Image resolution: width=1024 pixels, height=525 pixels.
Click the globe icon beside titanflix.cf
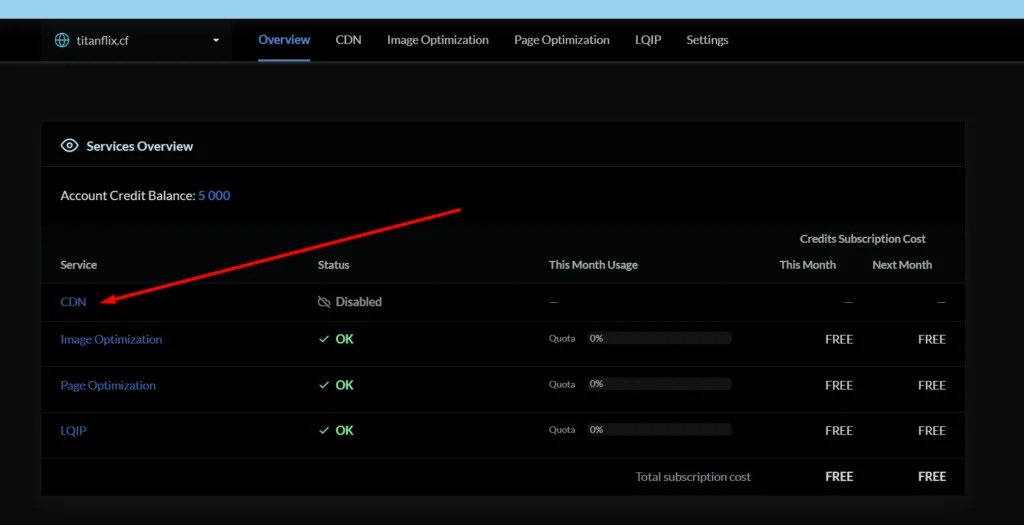point(62,41)
